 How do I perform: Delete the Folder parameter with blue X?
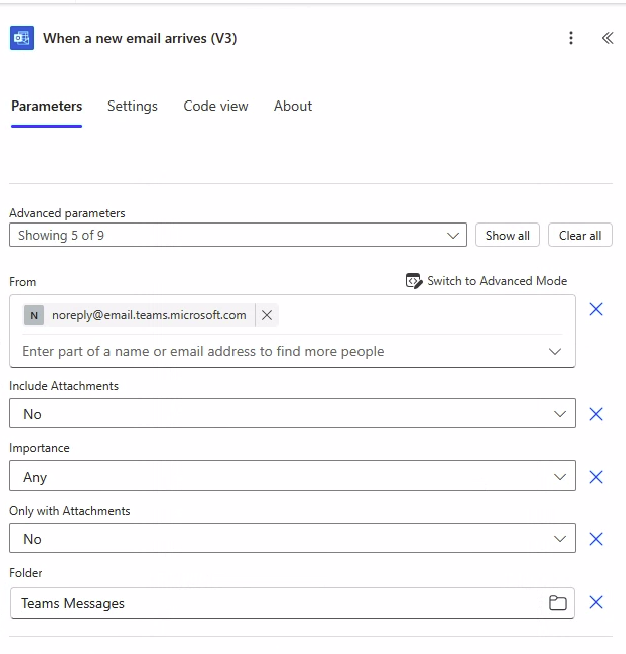click(x=596, y=602)
